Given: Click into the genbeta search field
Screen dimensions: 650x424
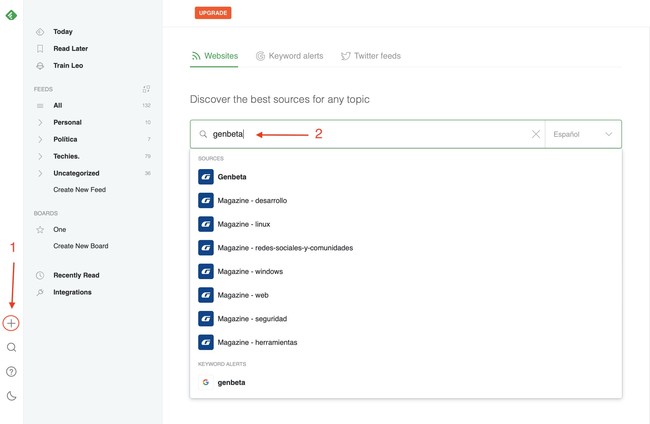Looking at the screenshot, I should [367, 134].
